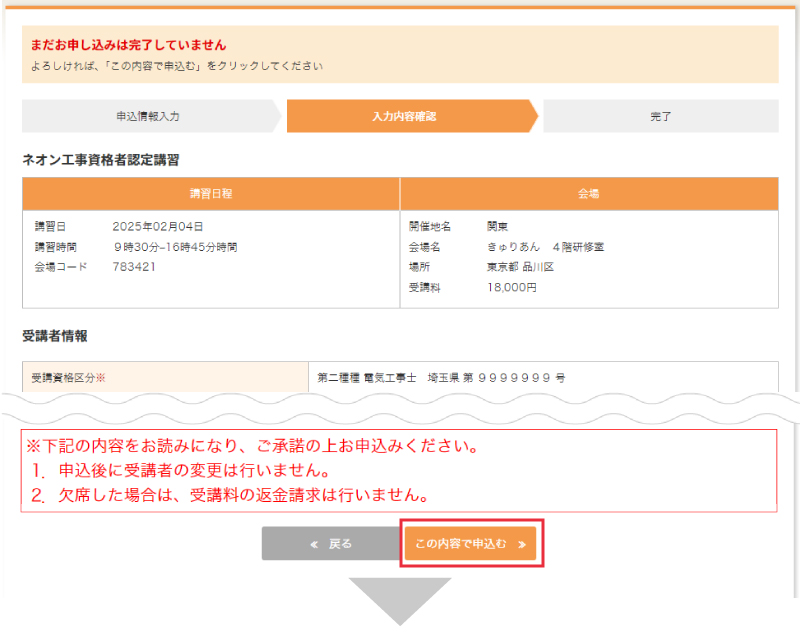The width and height of the screenshot is (800, 644).
Task: Click the double right chevron on the submit button
Action: [x=523, y=544]
